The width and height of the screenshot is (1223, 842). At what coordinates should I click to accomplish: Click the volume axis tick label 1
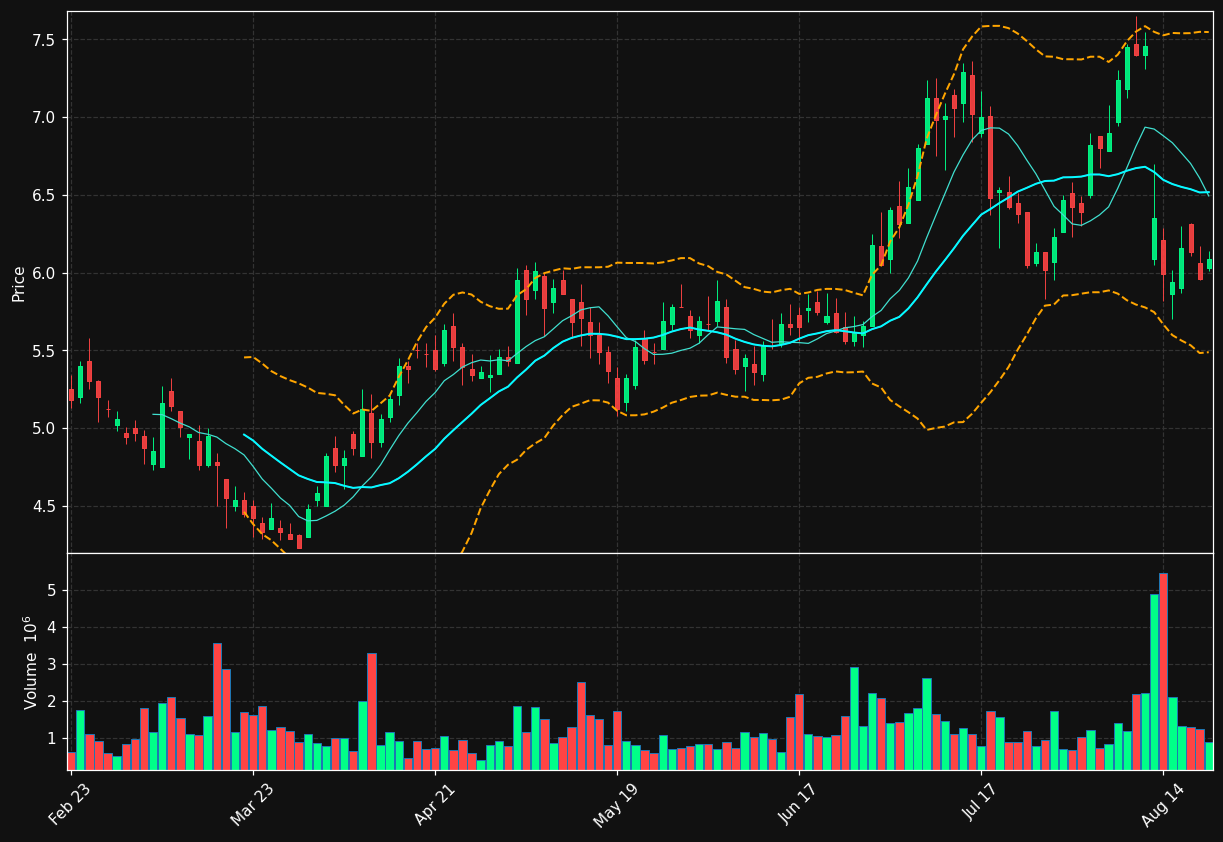[x=50, y=739]
